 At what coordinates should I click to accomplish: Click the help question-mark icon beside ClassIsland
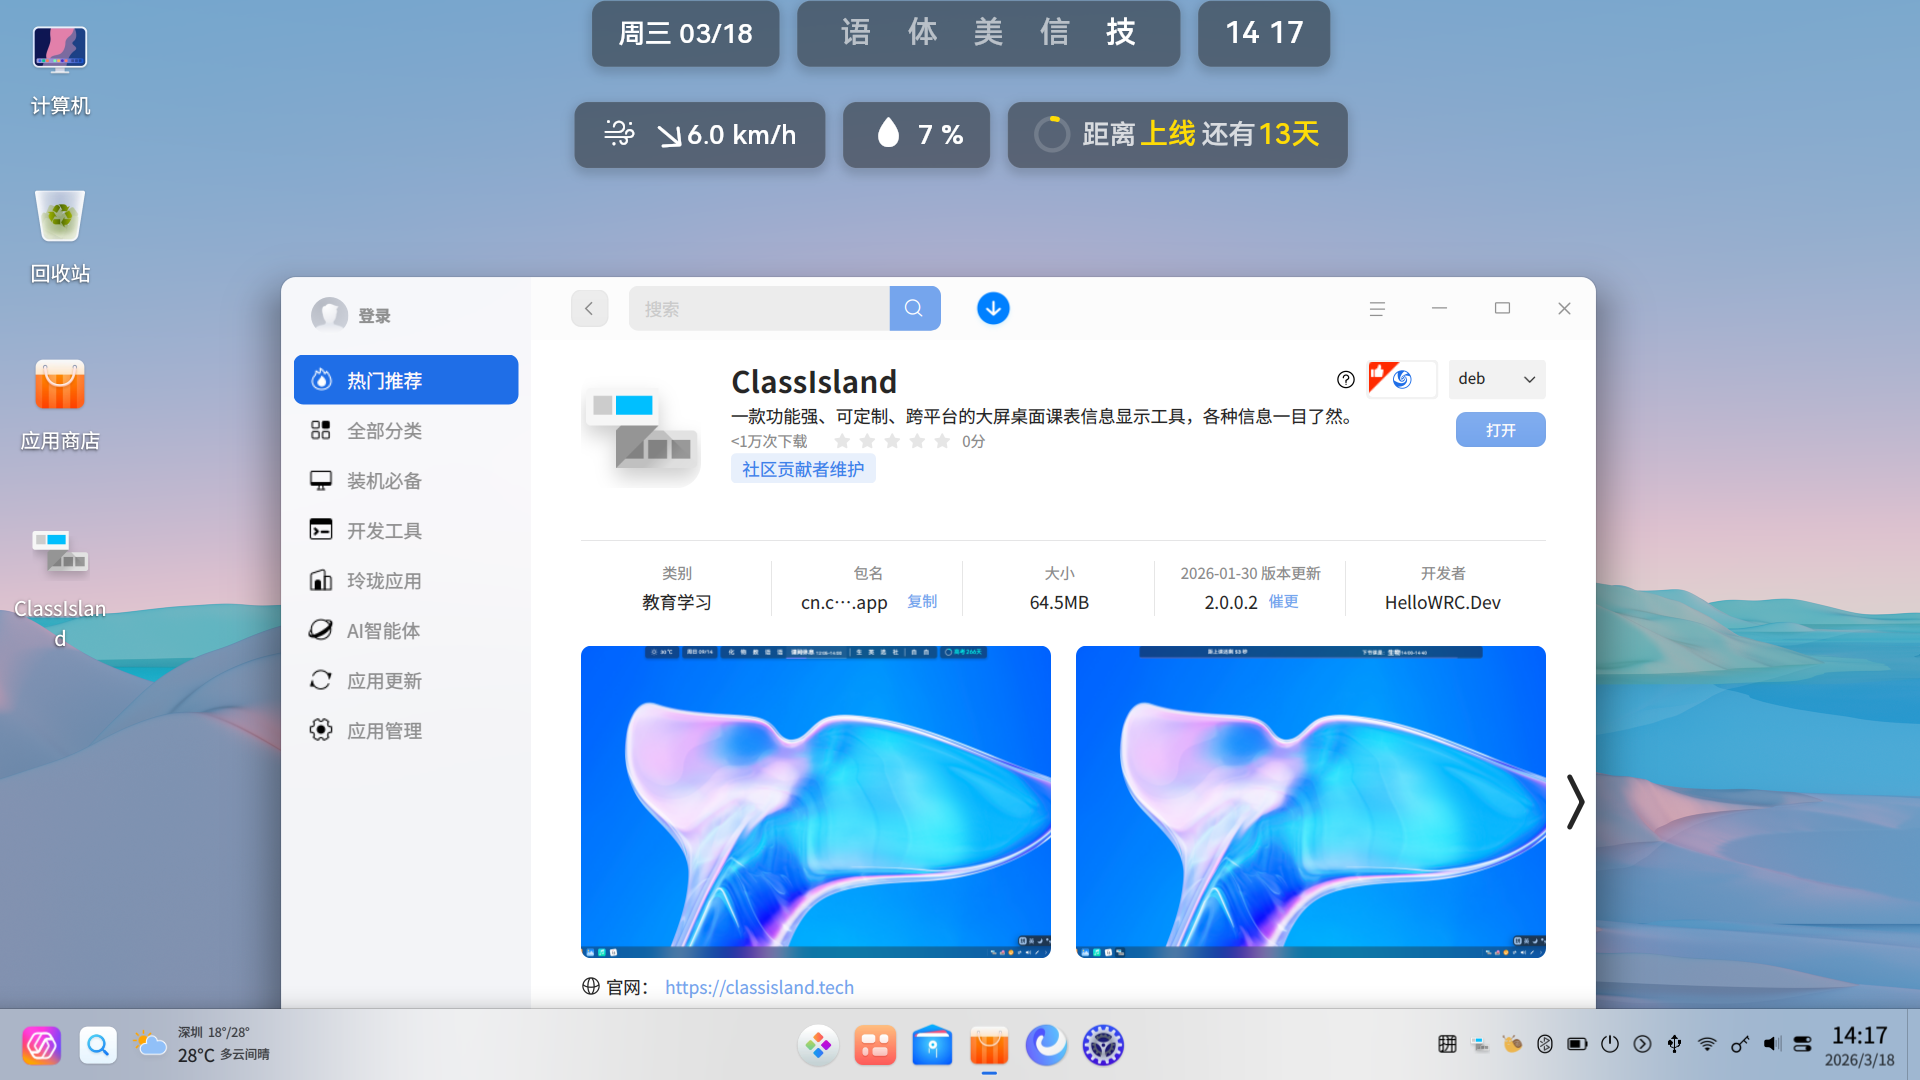pos(1346,379)
